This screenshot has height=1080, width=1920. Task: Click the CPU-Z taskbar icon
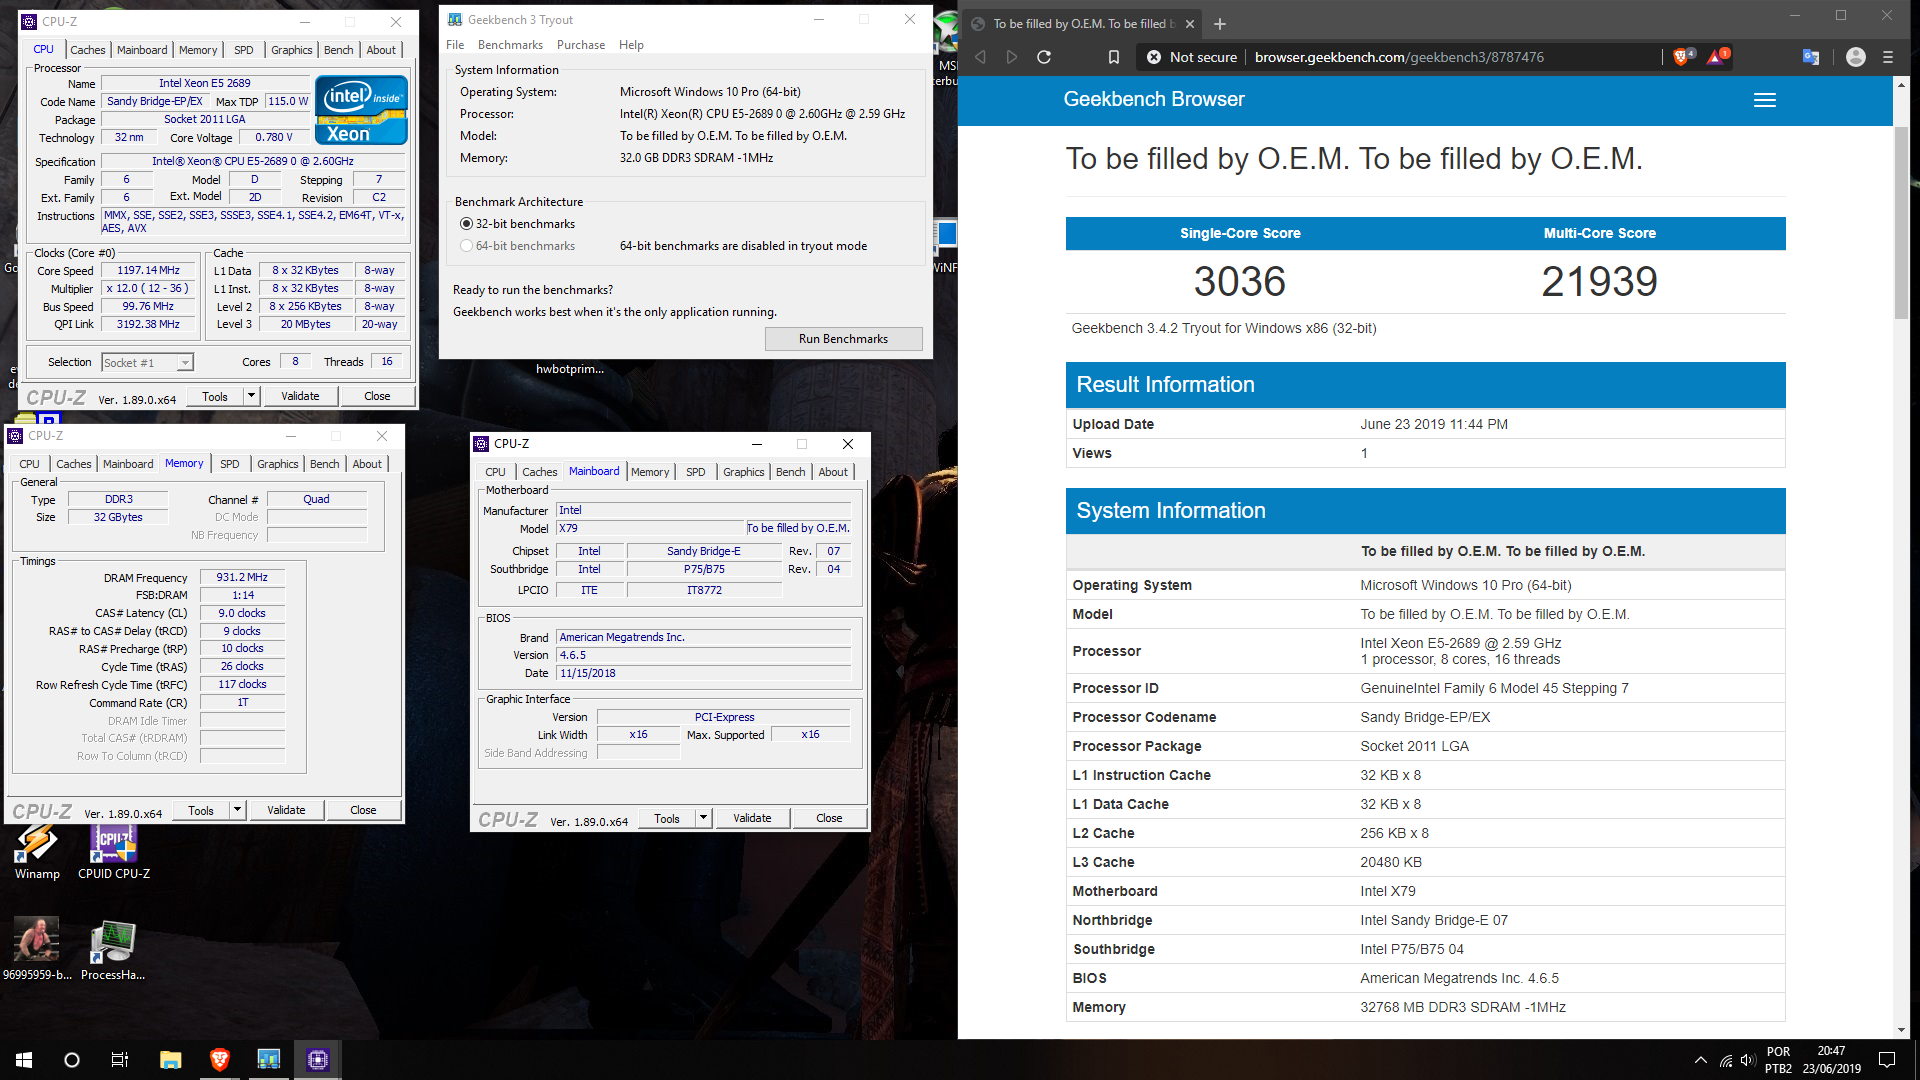(318, 1060)
